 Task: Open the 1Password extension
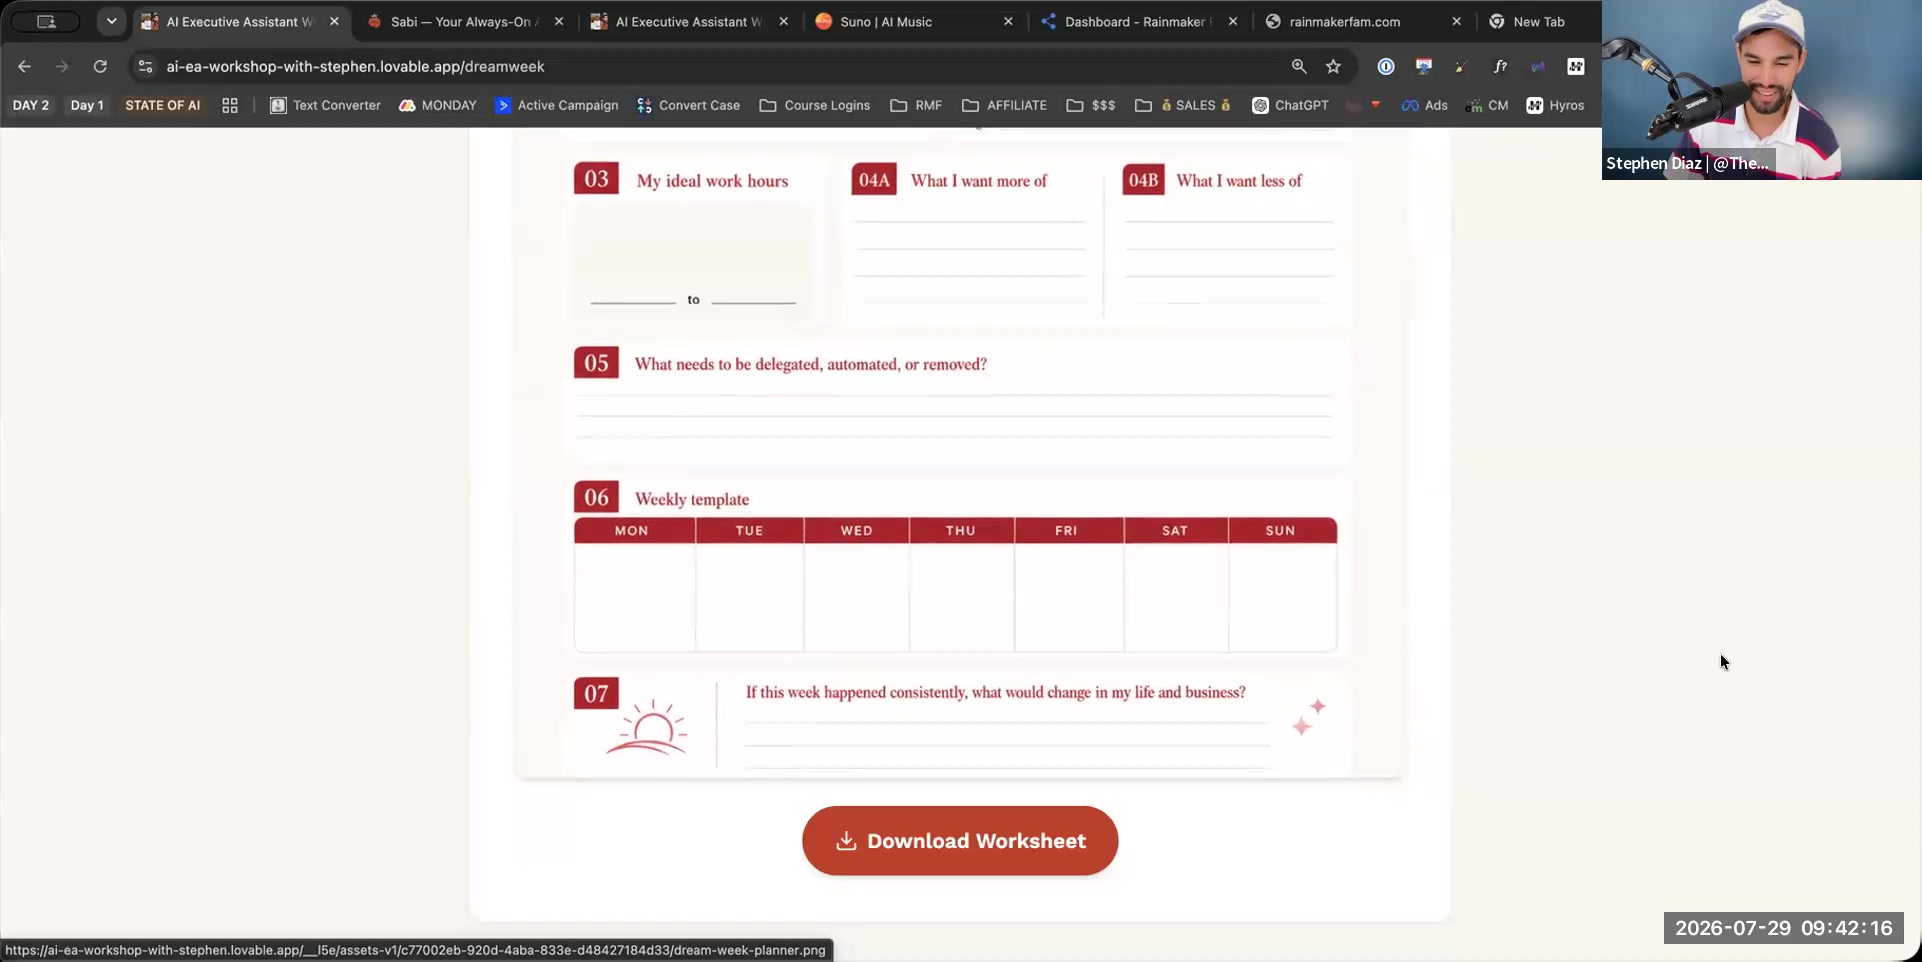pyautogui.click(x=1386, y=66)
